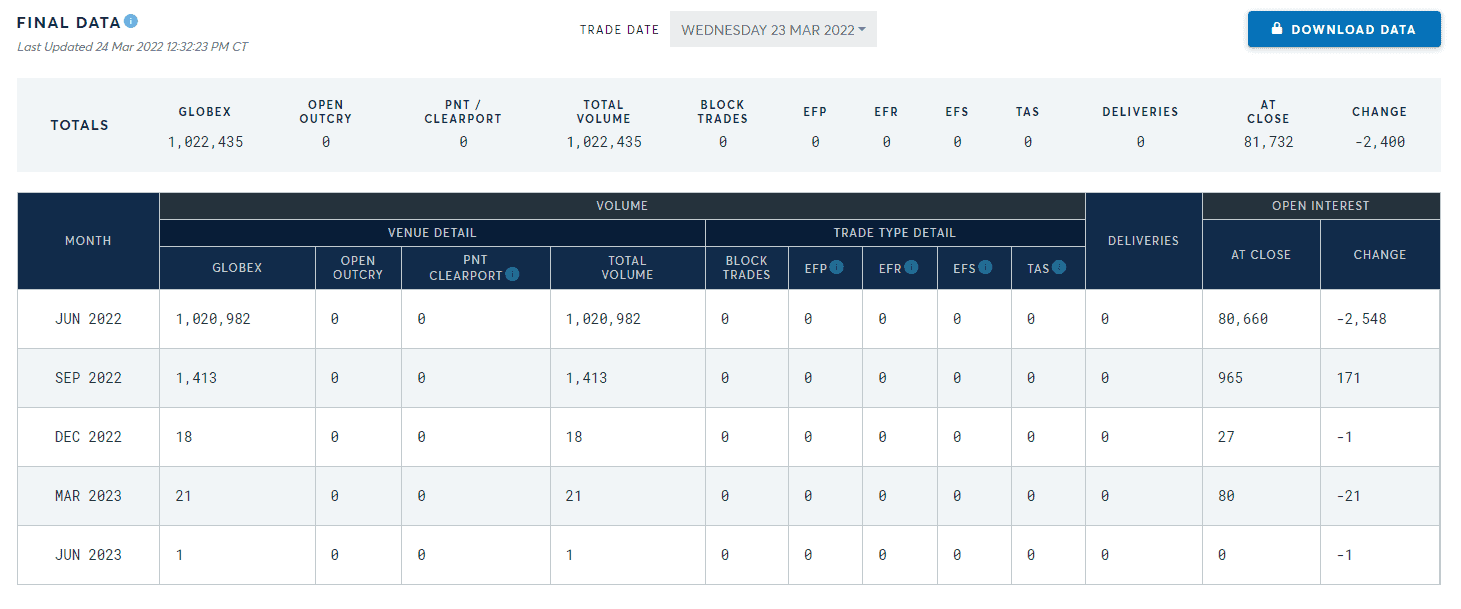Select the Open Interest Change column header
The image size is (1461, 609).
click(x=1379, y=255)
